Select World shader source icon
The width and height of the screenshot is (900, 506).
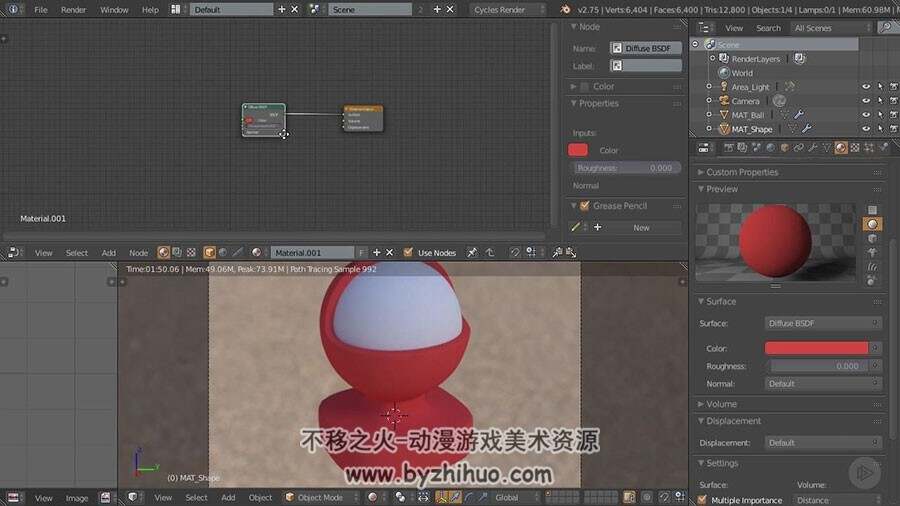(x=223, y=252)
